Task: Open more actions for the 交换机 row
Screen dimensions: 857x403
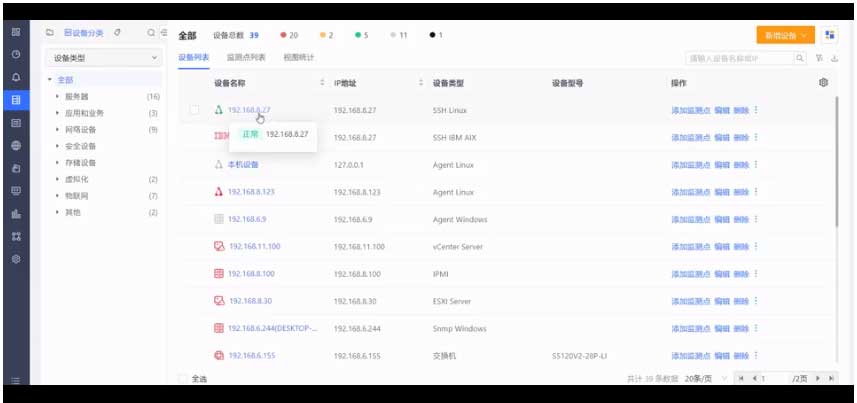Action: pos(756,356)
